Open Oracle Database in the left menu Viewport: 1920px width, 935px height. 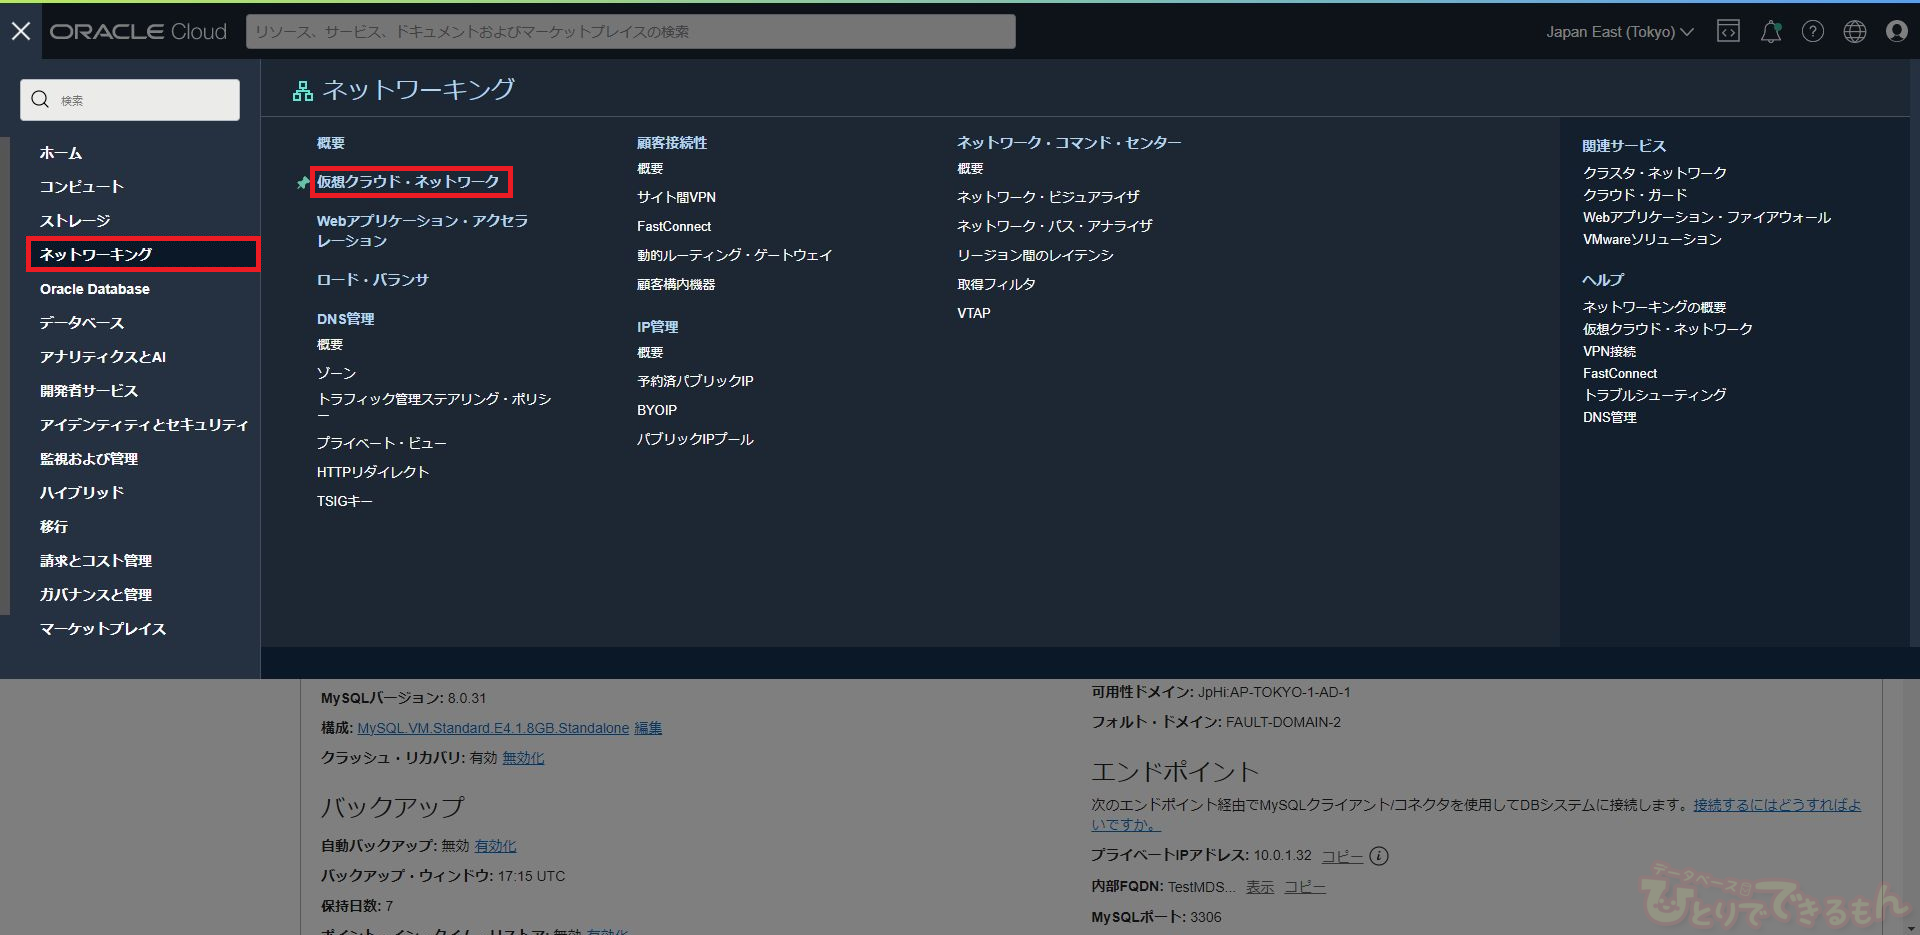[x=95, y=289]
